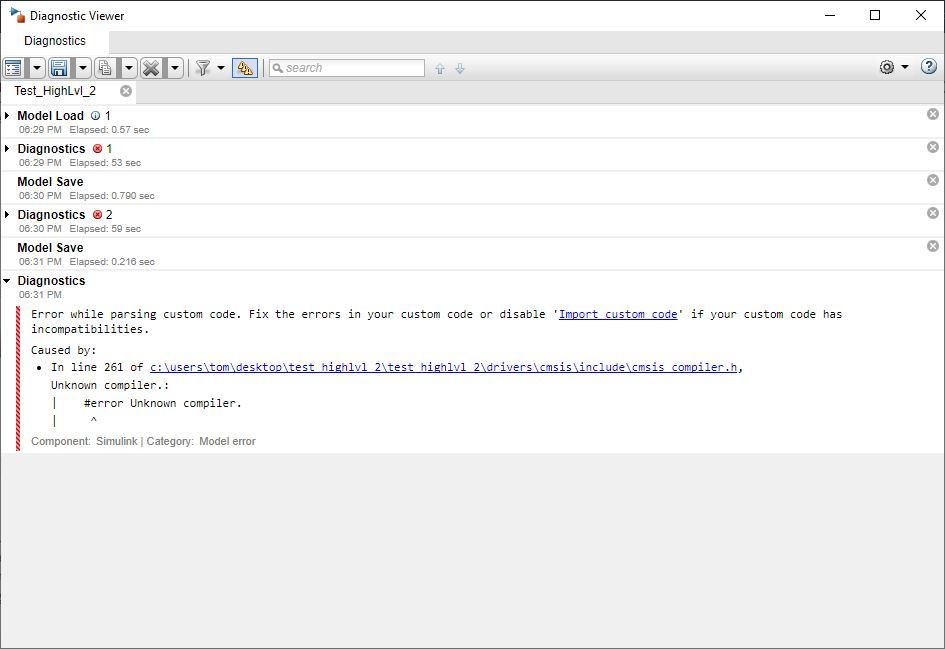Dismiss the 06:29 PM Diagnostics row

pos(933,147)
